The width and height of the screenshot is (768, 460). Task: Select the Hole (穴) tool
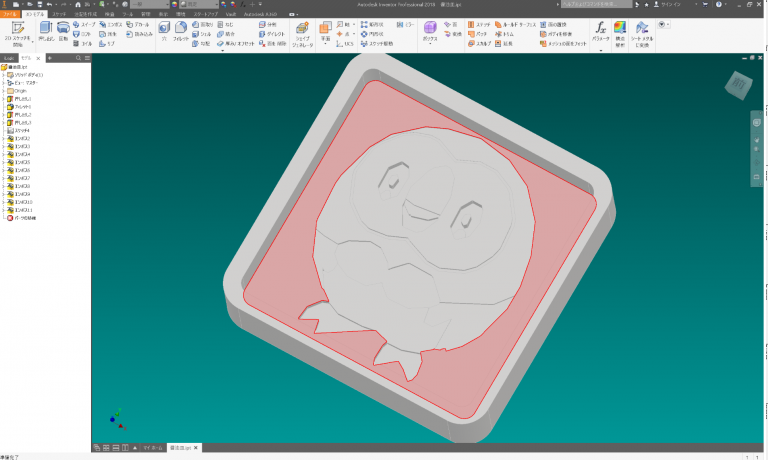click(x=164, y=31)
